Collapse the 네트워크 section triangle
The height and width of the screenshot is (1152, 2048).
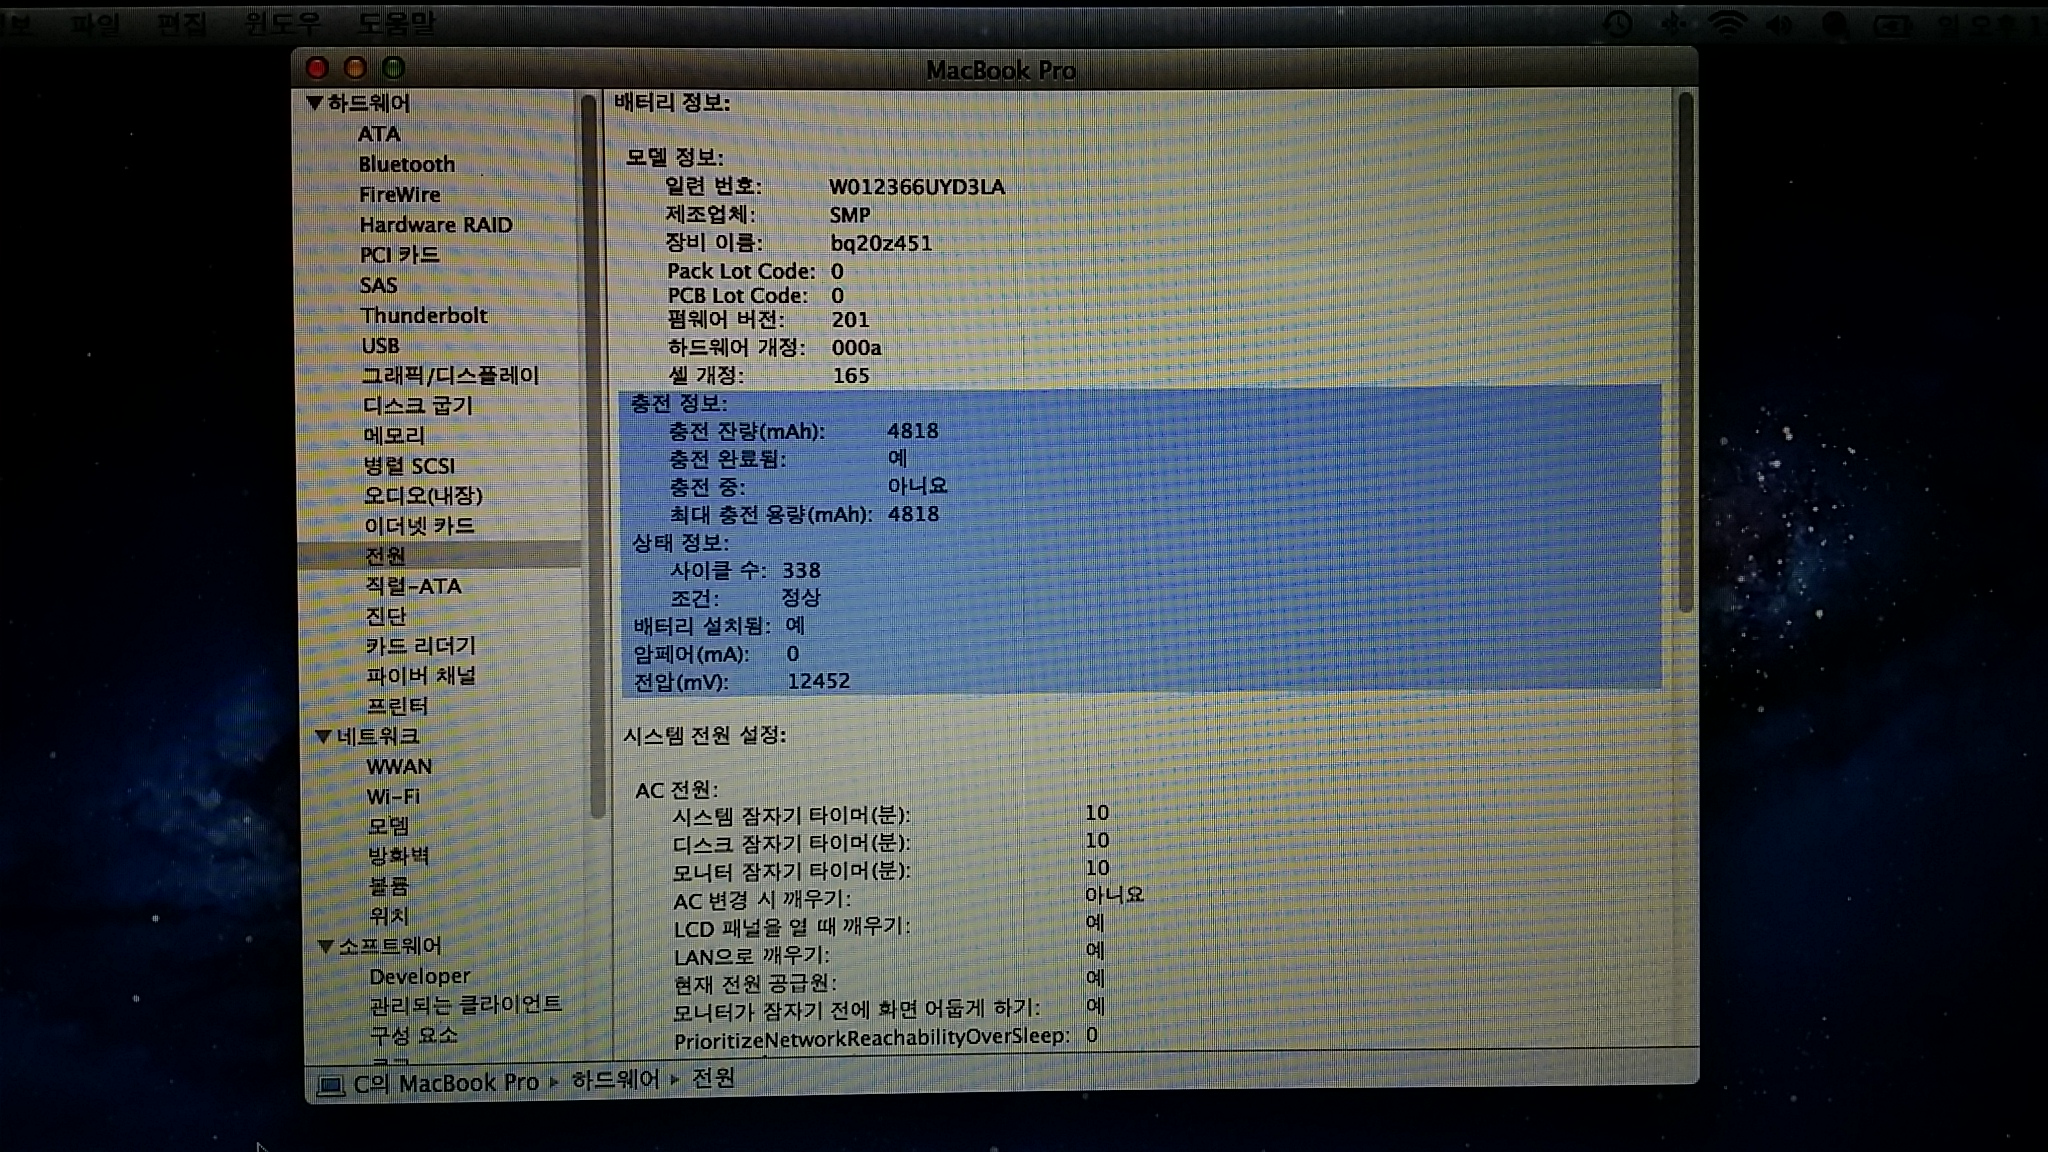323,737
